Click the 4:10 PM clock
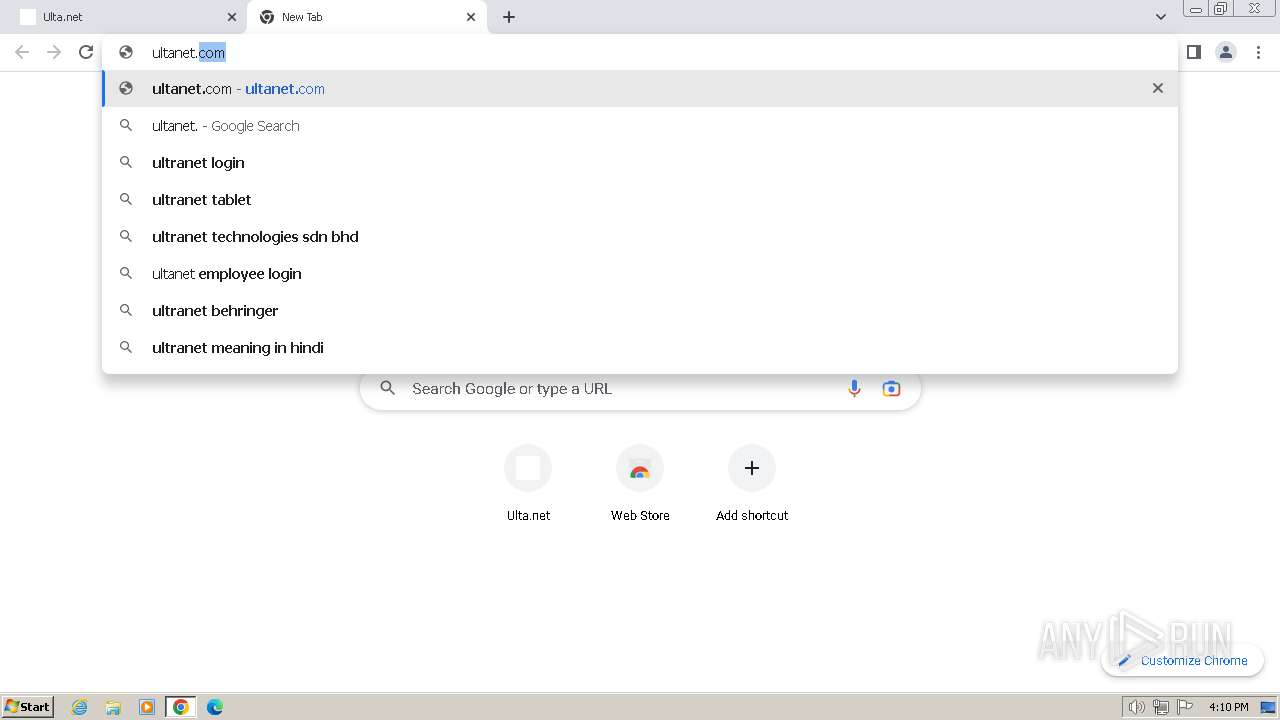This screenshot has width=1280, height=720. 1228,707
